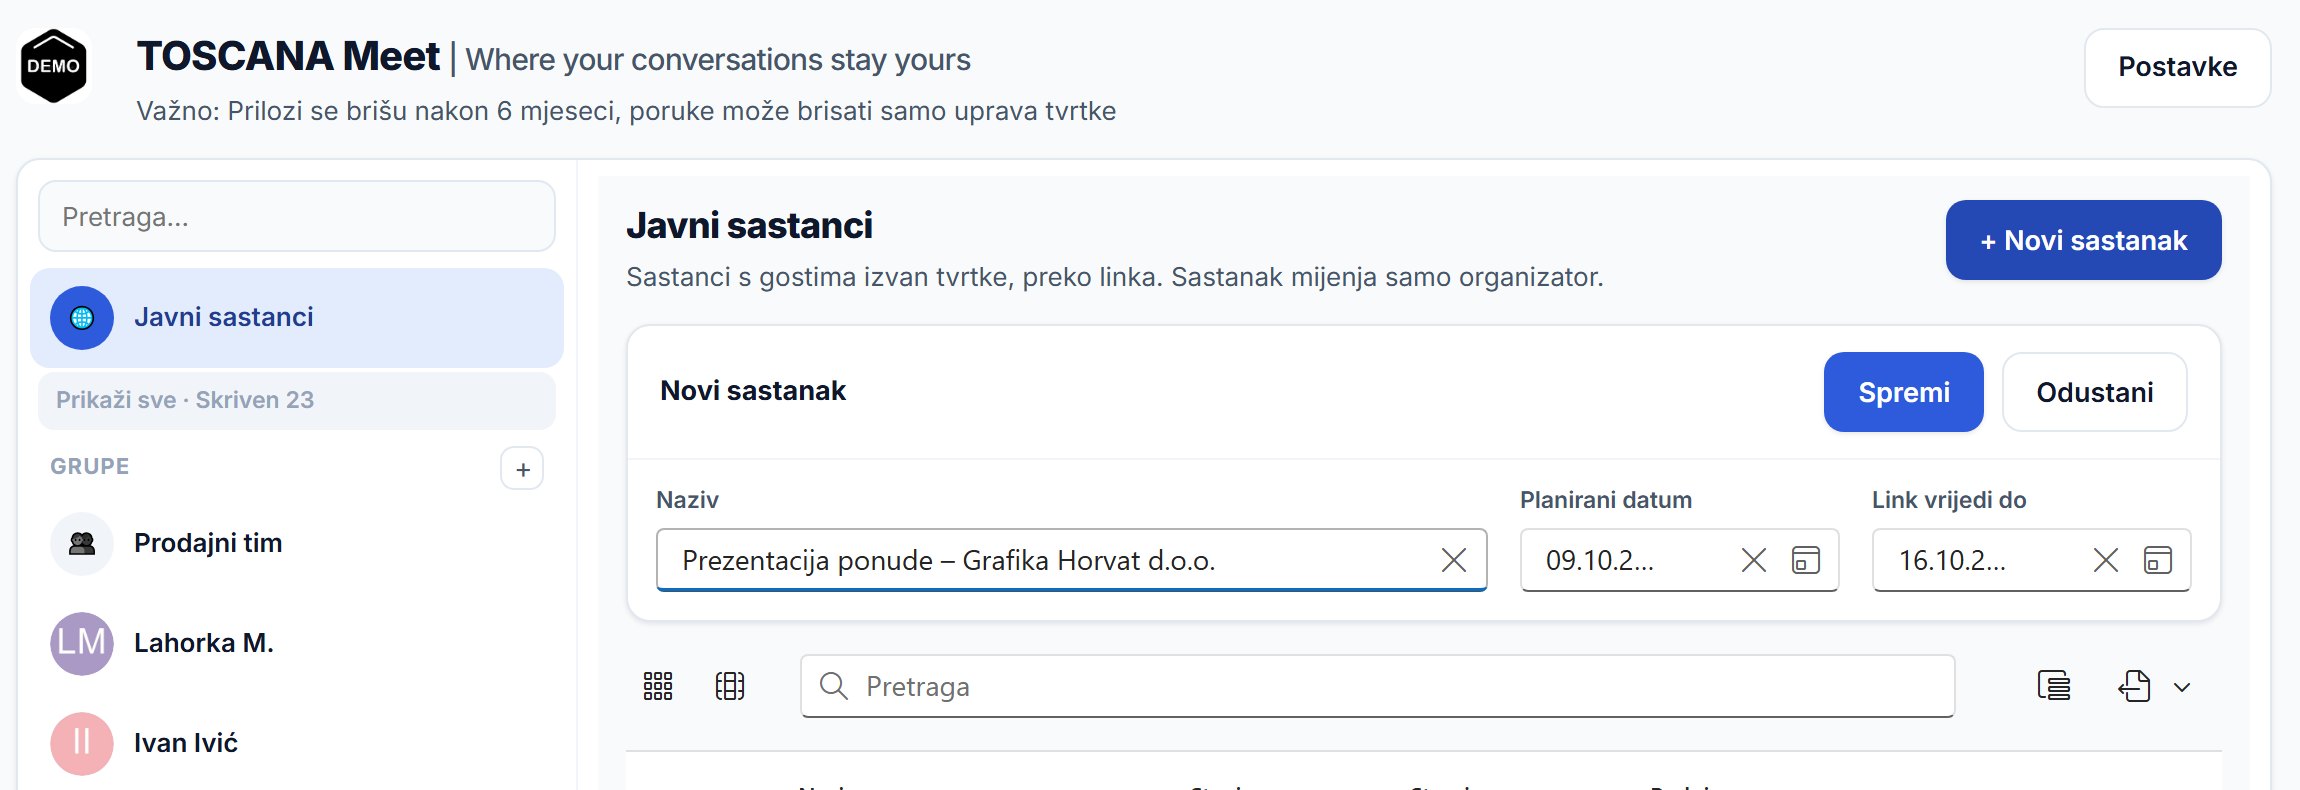Click the magnifier icon in Pretraga
The height and width of the screenshot is (790, 2300).
coord(833,686)
